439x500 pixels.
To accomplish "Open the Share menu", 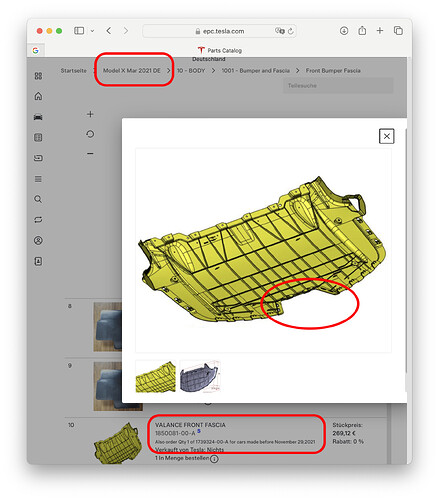I will tap(362, 31).
